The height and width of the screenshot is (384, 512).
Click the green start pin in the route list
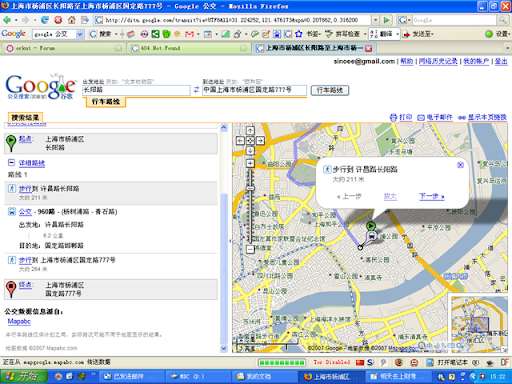(11, 143)
